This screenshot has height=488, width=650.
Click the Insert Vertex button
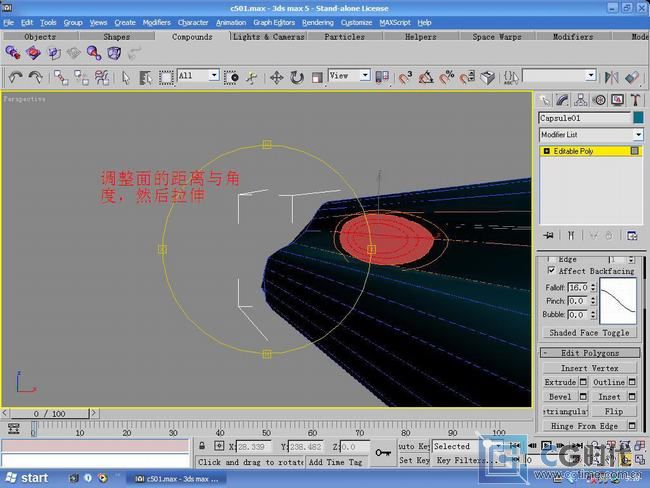(x=589, y=368)
